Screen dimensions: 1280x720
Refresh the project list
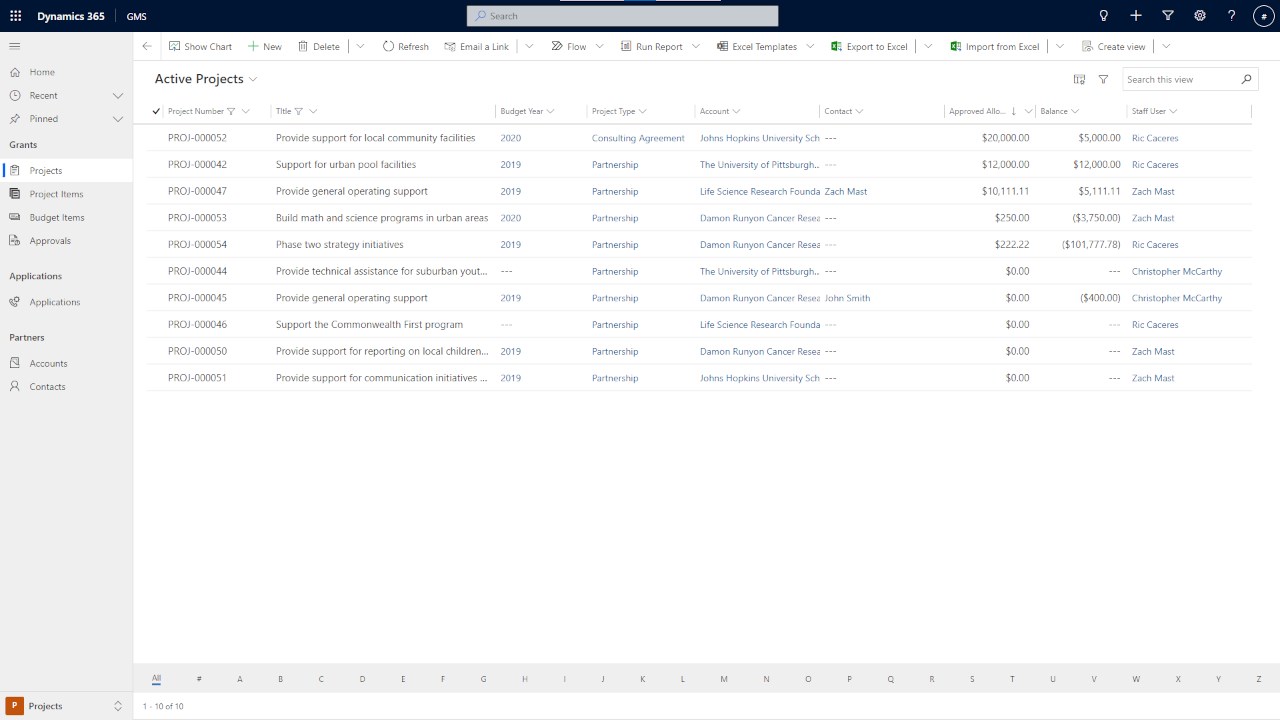[x=405, y=46]
